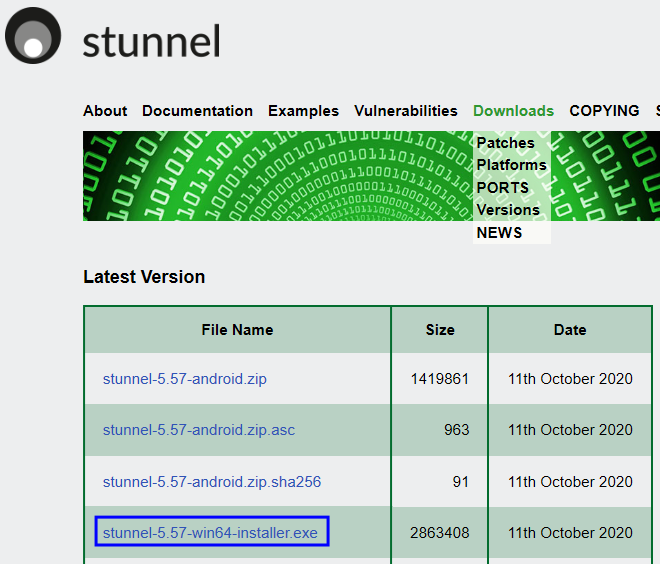Download stunnel-5.57-android.zip.sha256 checksum file
The height and width of the screenshot is (564, 660).
click(x=212, y=482)
